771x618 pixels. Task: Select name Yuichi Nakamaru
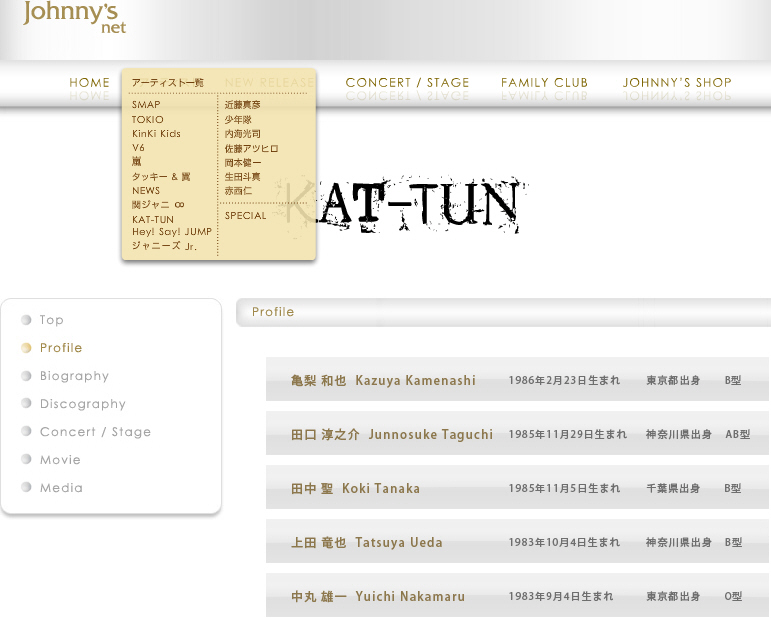pos(410,597)
